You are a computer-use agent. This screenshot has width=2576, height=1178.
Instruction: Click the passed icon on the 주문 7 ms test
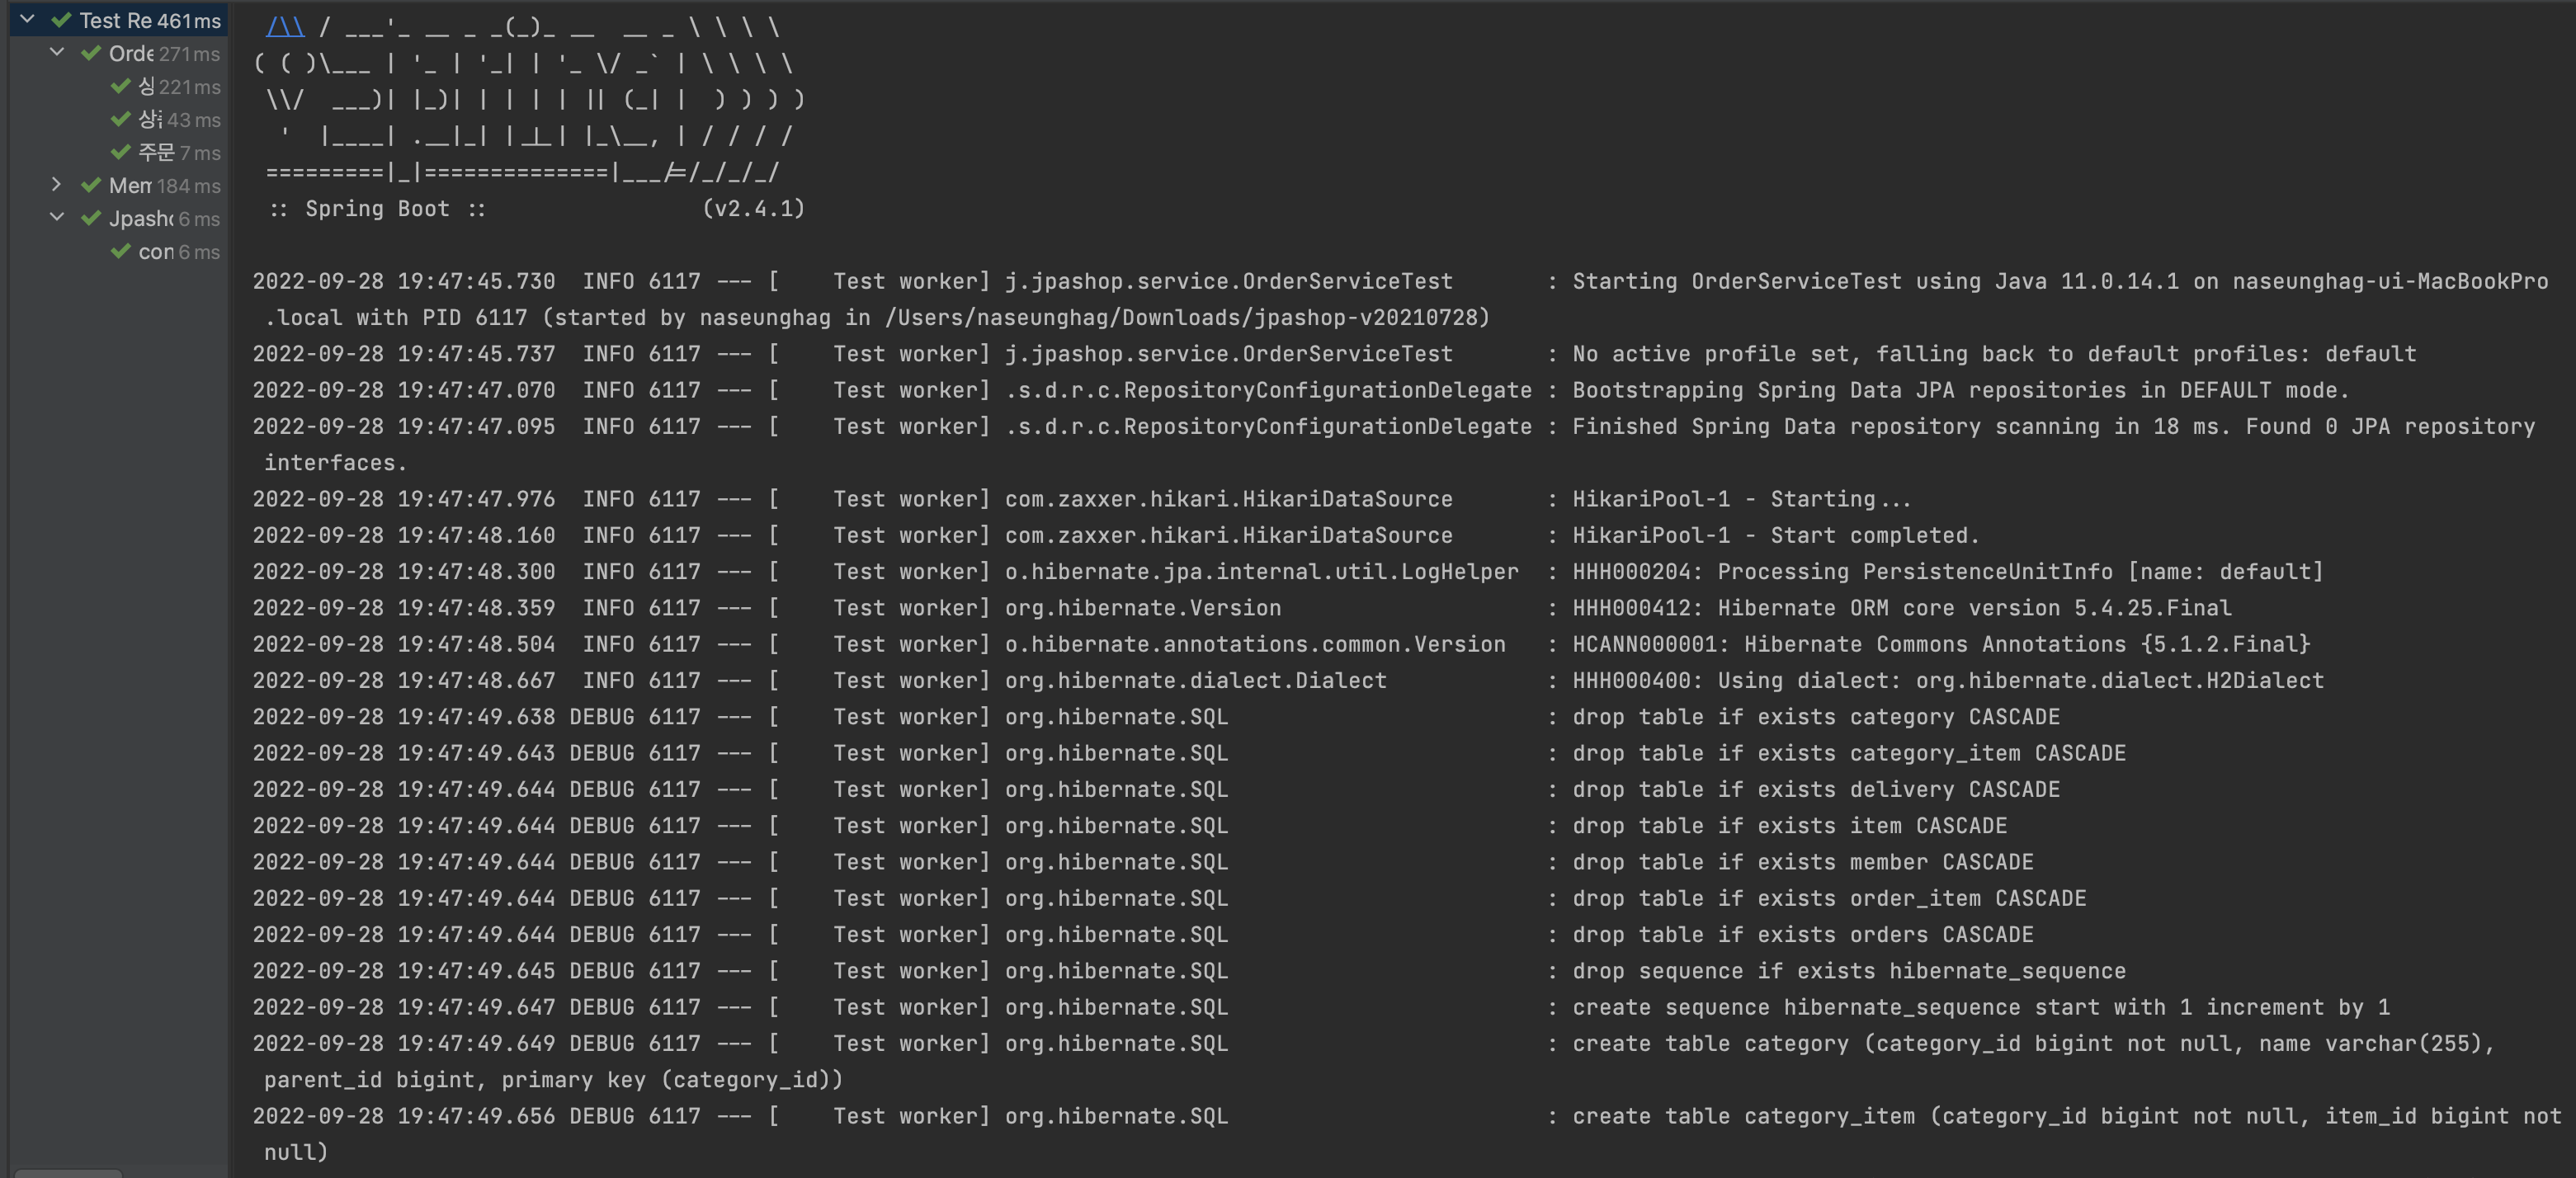point(121,152)
